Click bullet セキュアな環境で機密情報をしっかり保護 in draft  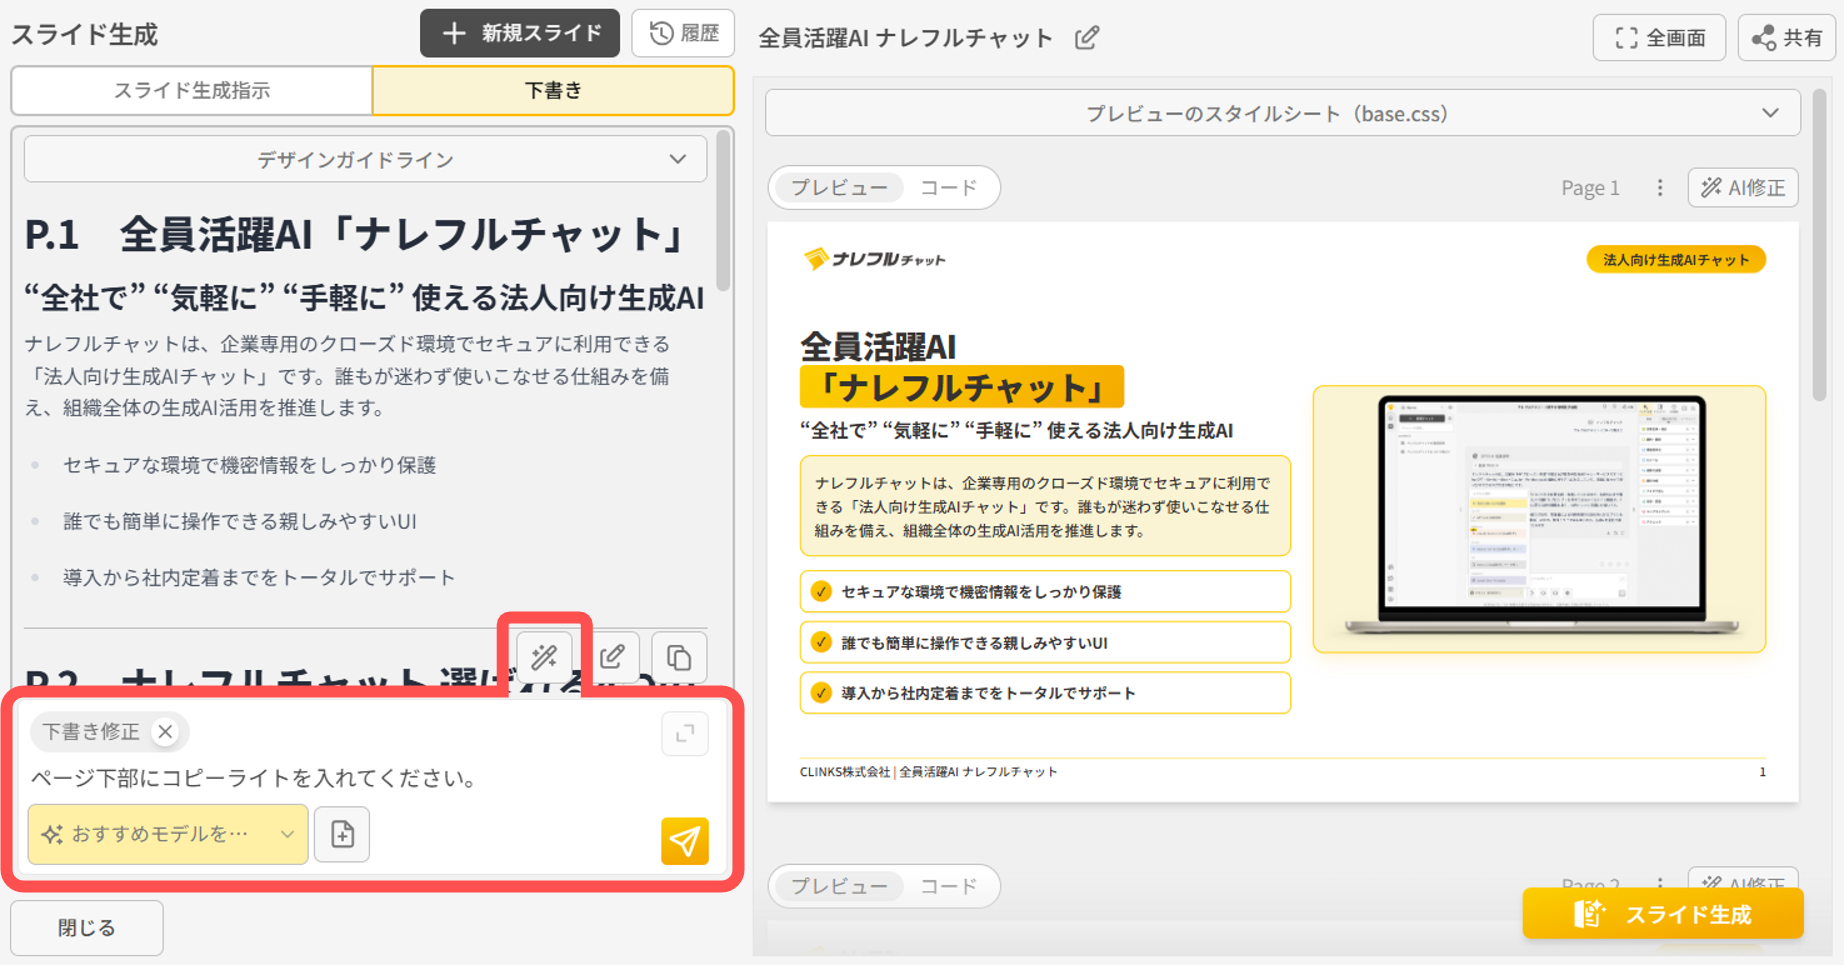[x=249, y=465]
